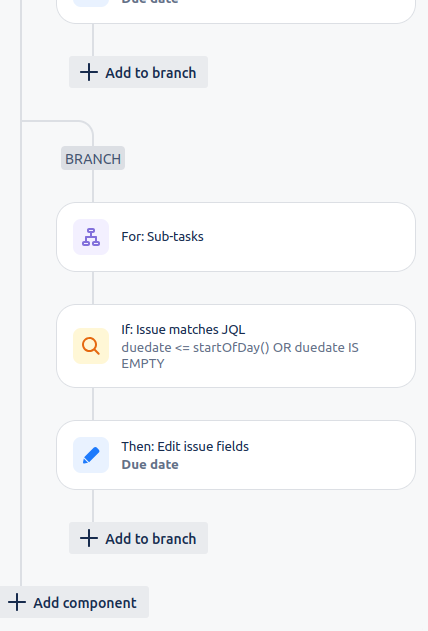The image size is (428, 631).
Task: Click the Add component button
Action: pyautogui.click(x=74, y=602)
